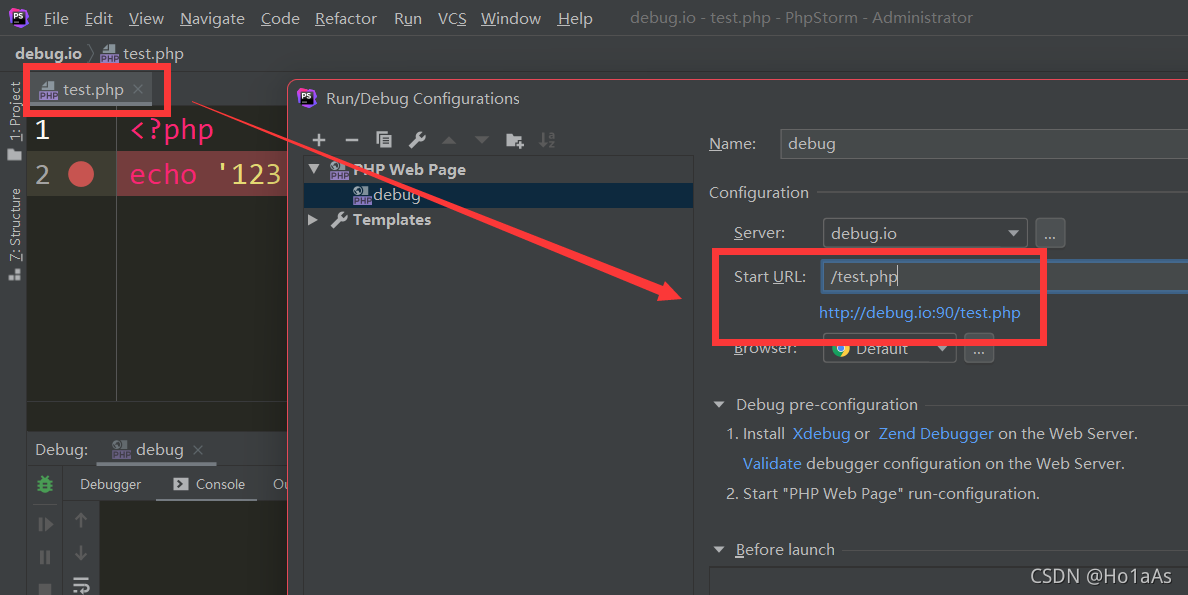
Task: Open the Refactor menu
Action: pyautogui.click(x=345, y=18)
